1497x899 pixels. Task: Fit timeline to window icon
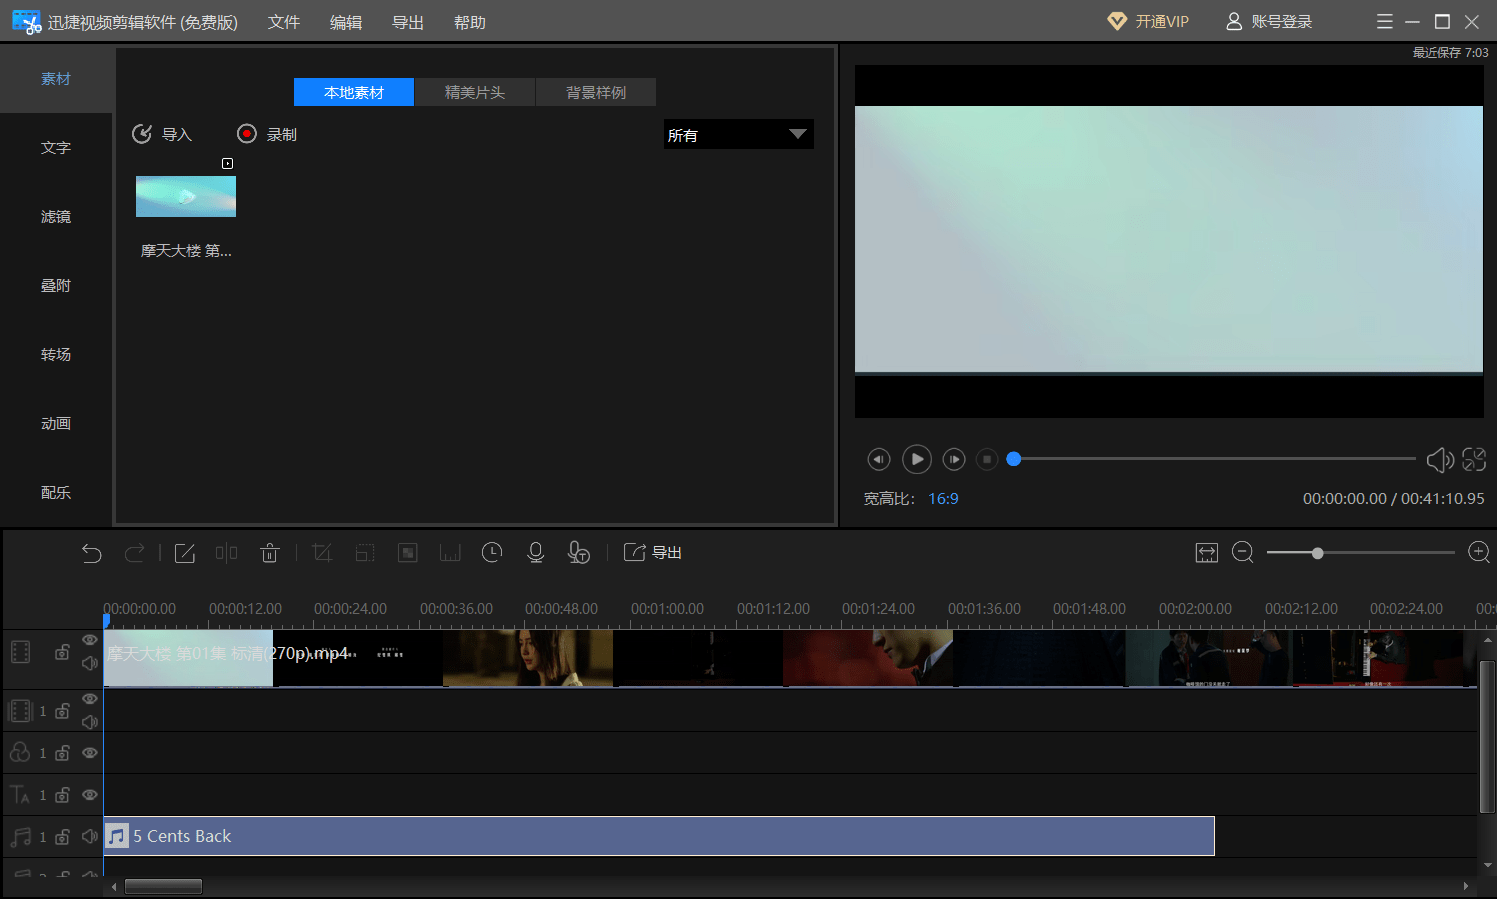(x=1207, y=553)
